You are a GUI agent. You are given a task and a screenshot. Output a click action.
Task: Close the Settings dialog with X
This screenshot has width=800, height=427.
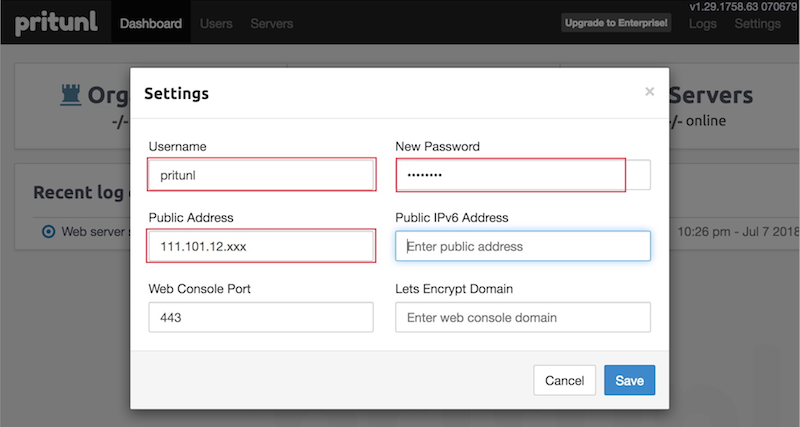(649, 92)
